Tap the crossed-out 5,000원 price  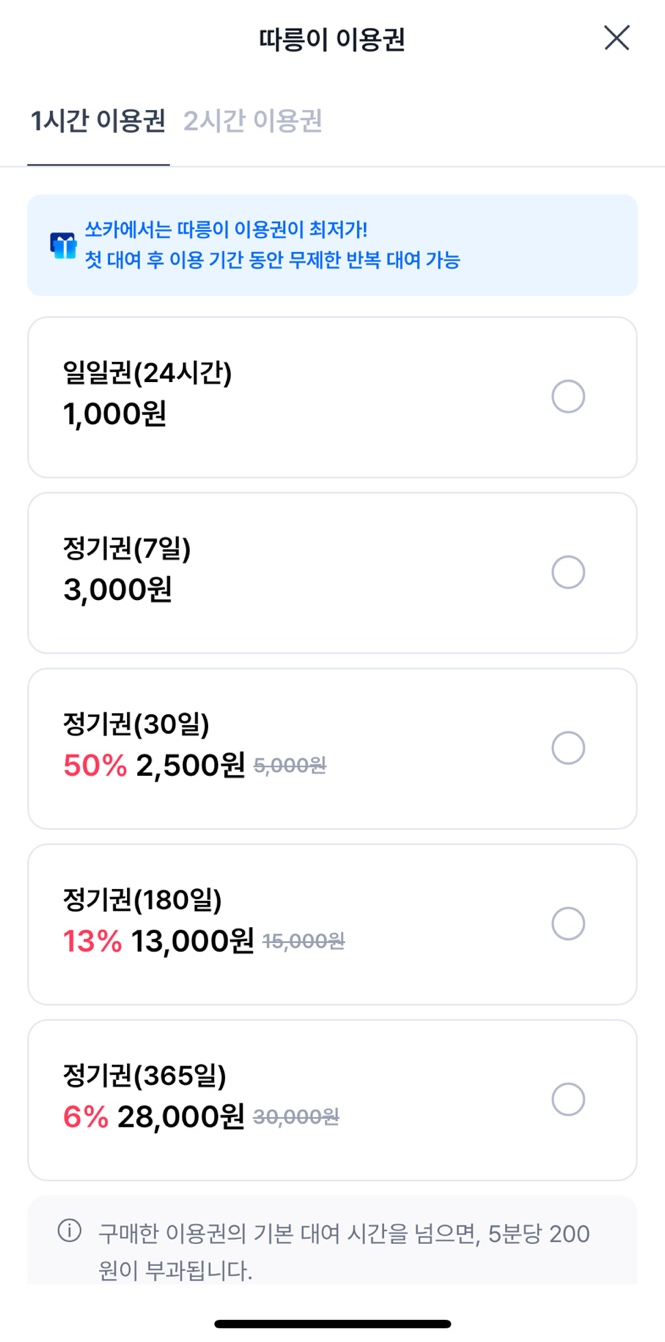[x=290, y=766]
